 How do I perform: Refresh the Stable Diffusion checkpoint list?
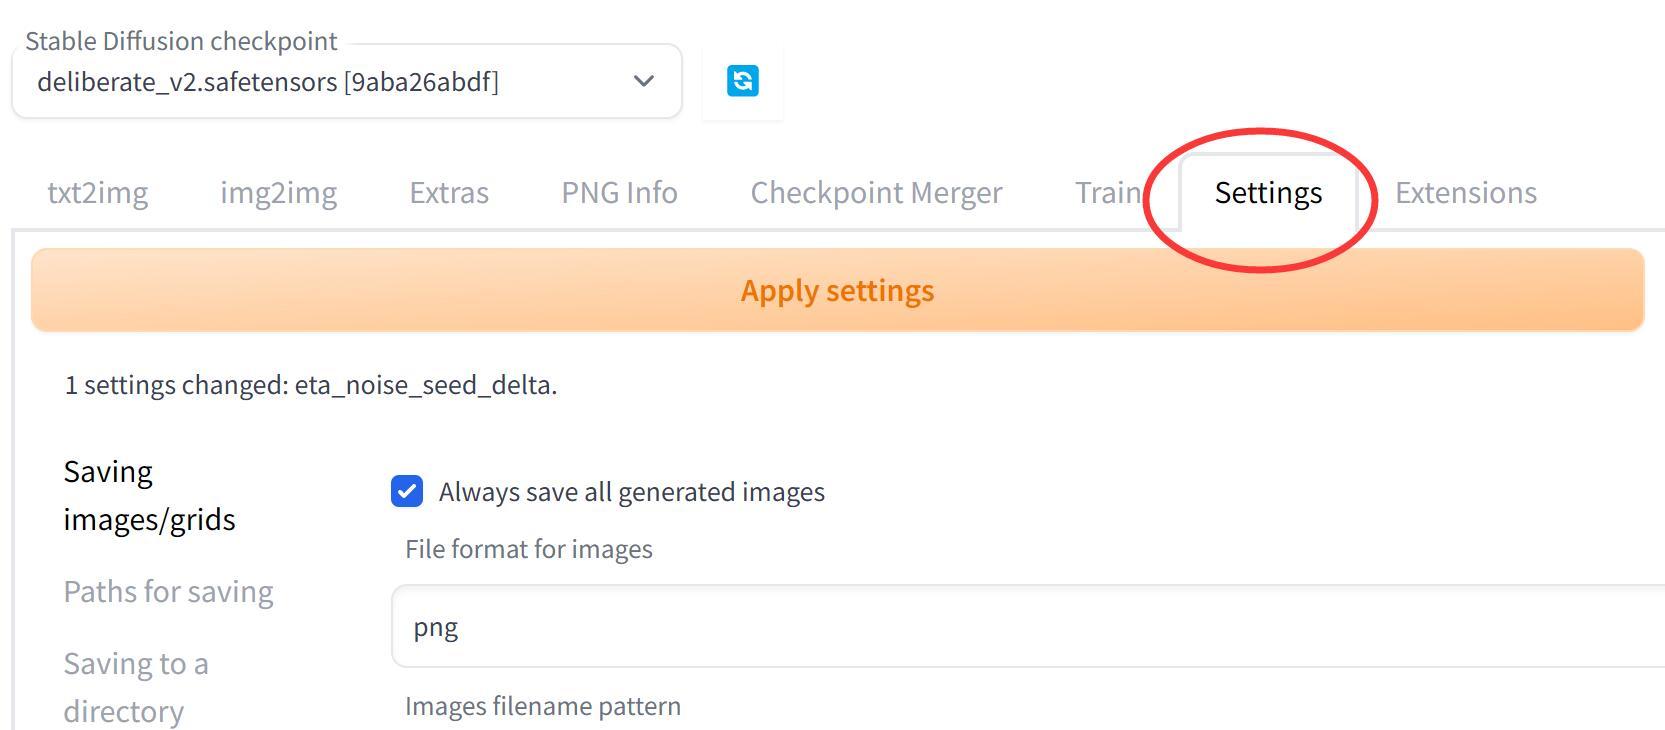tap(742, 81)
